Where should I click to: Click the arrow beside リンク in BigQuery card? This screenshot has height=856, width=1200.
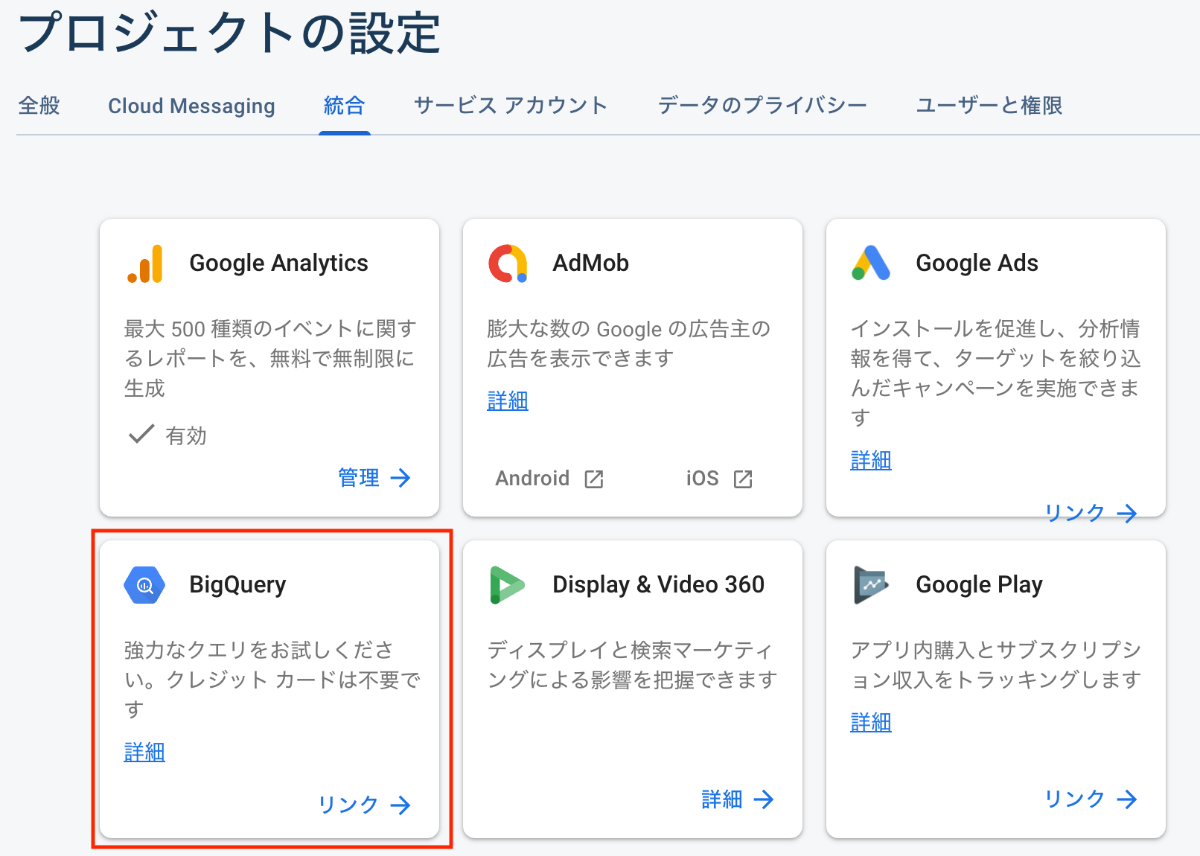[401, 805]
